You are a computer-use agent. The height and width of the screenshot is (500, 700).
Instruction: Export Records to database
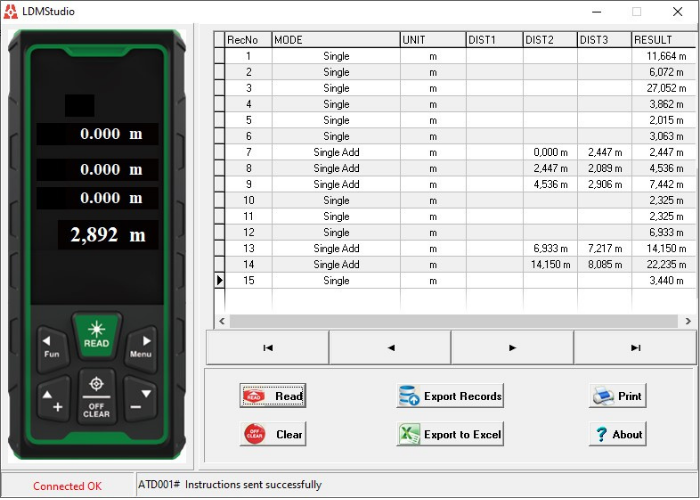coord(450,396)
